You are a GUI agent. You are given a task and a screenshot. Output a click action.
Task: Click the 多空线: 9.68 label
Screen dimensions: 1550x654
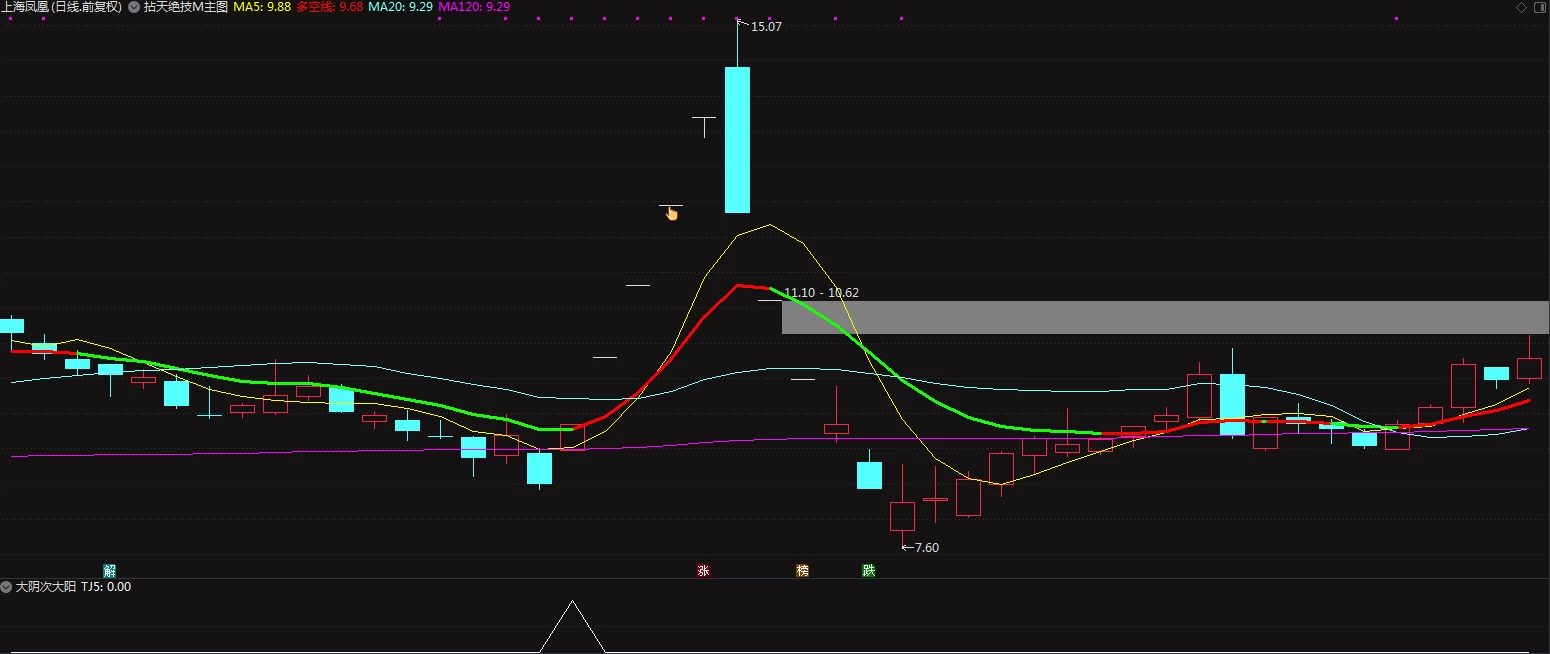coord(329,7)
